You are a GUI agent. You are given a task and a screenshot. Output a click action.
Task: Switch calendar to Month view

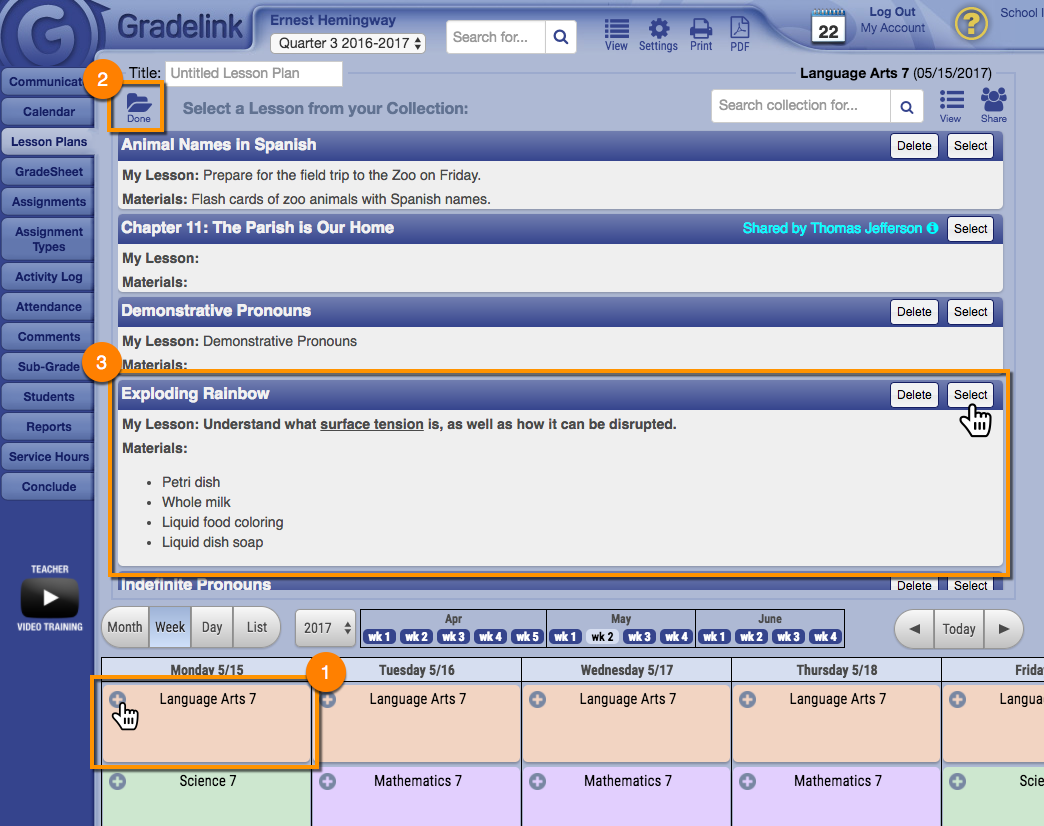[125, 627]
